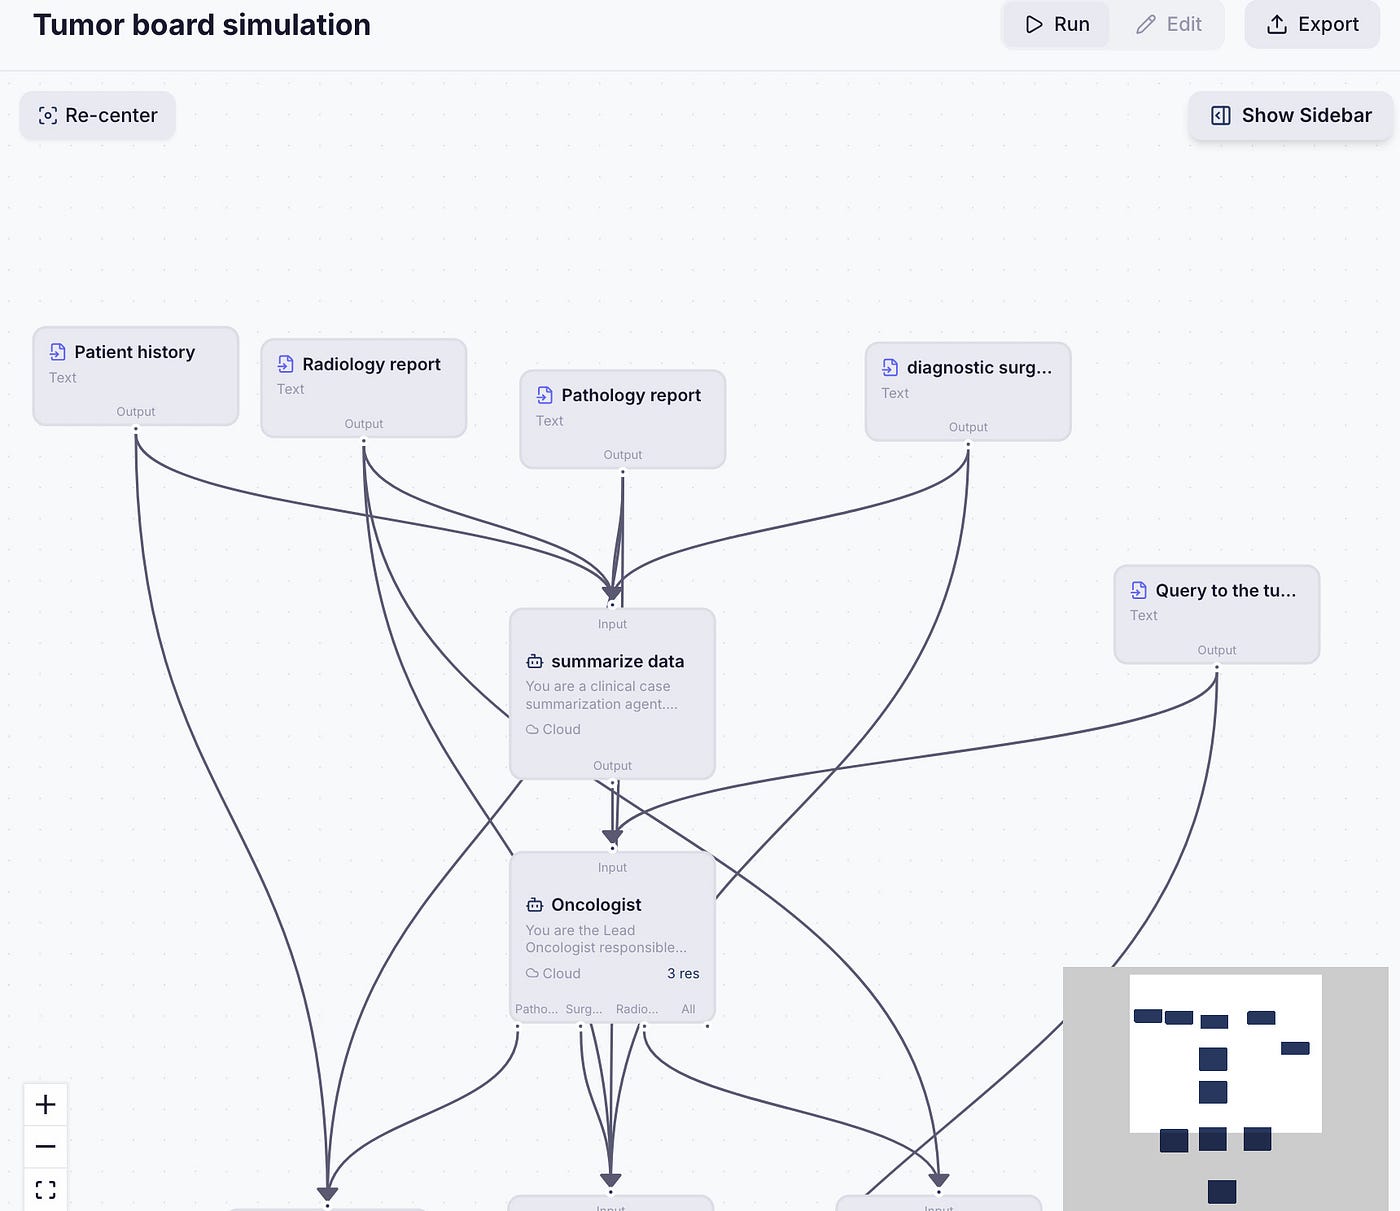Select the Oncologist Patho output port
Image resolution: width=1400 pixels, height=1211 pixels.
point(517,1025)
